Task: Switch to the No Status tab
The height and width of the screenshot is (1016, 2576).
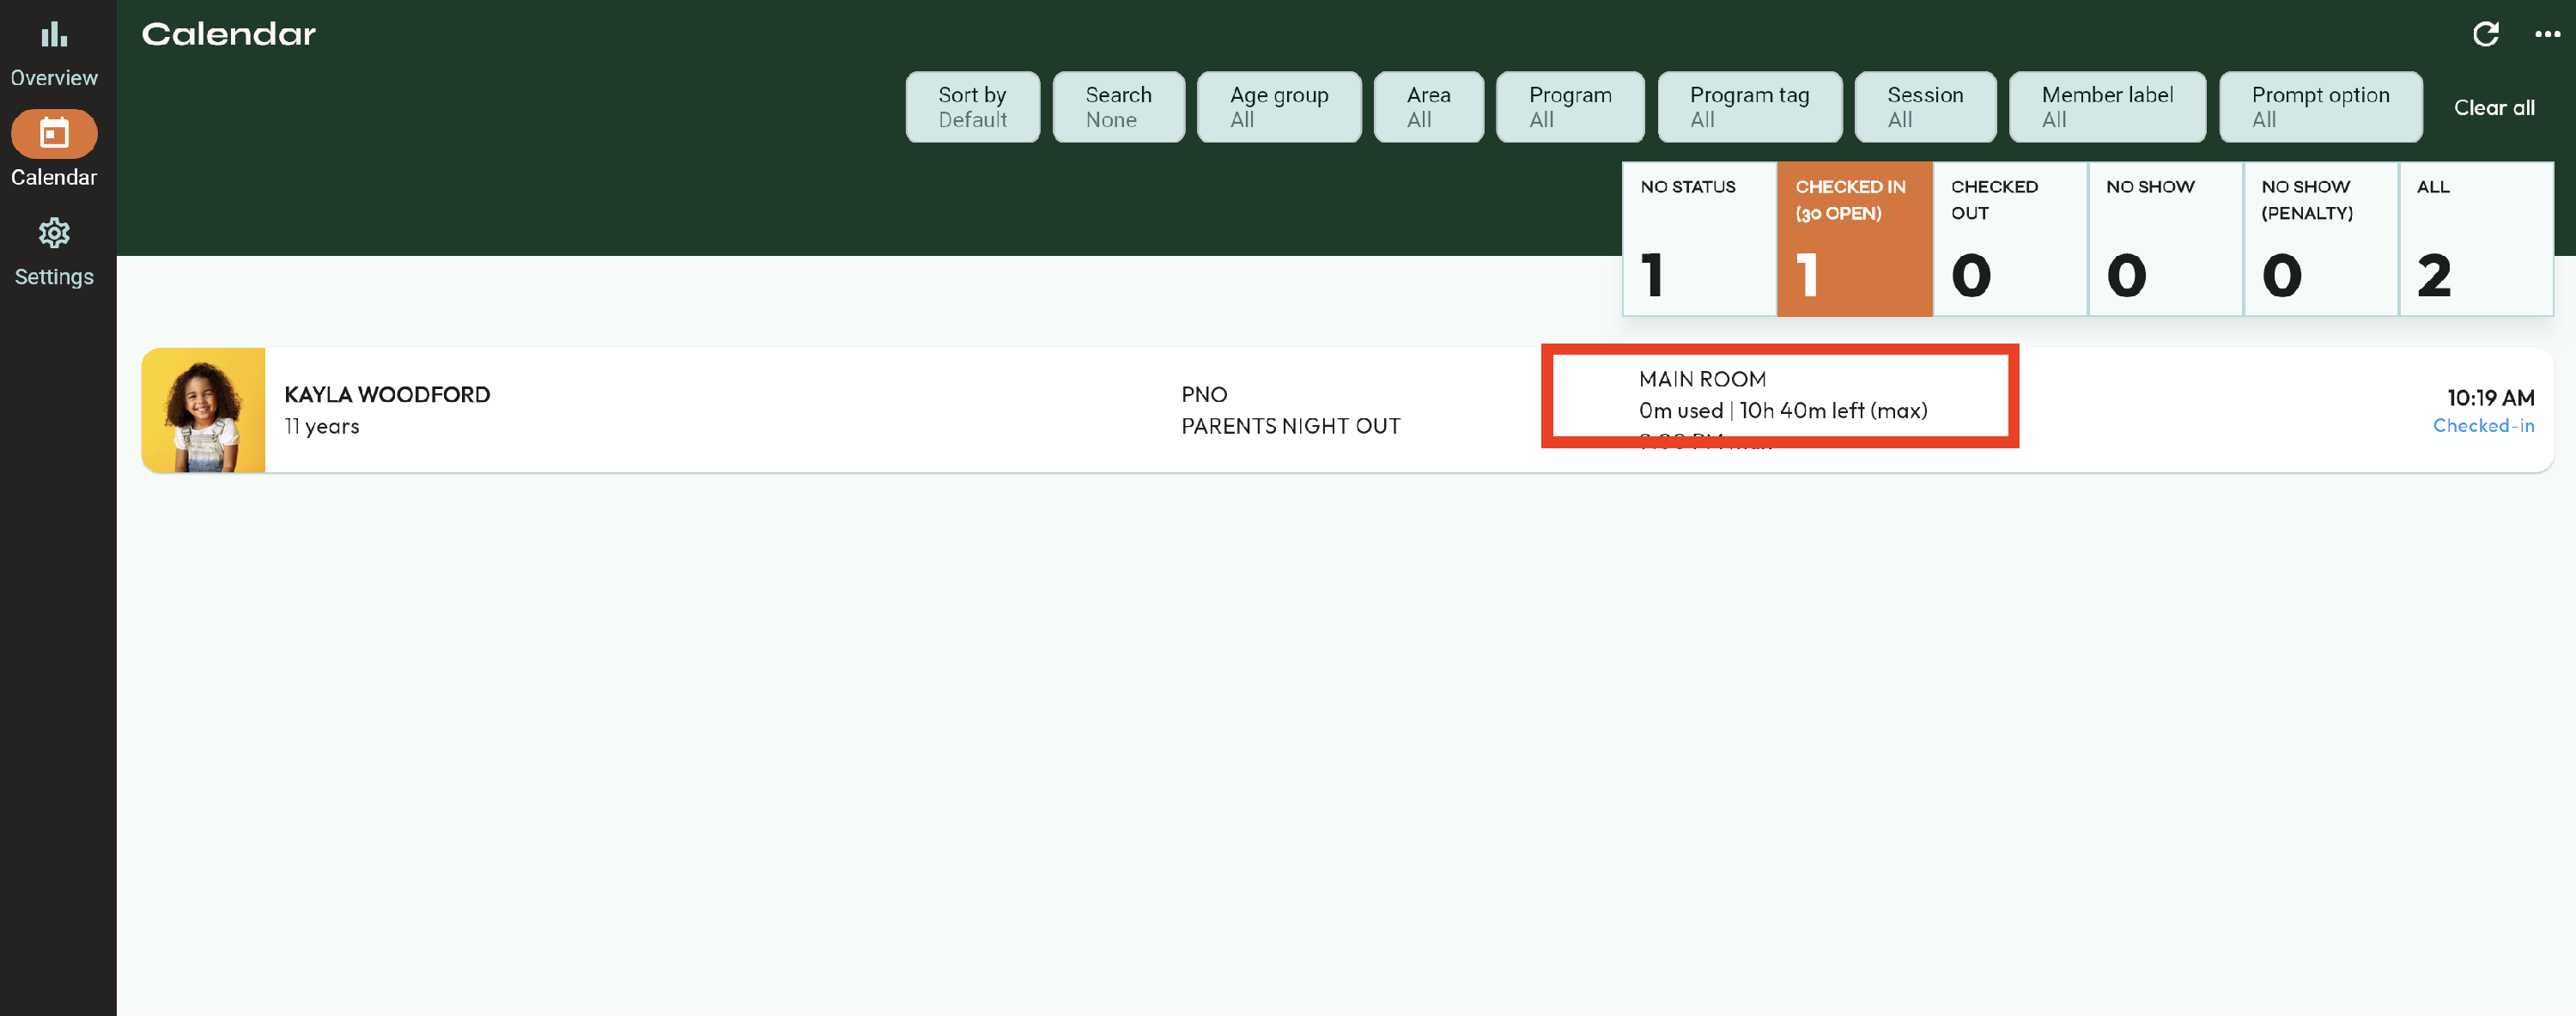Action: point(1698,240)
